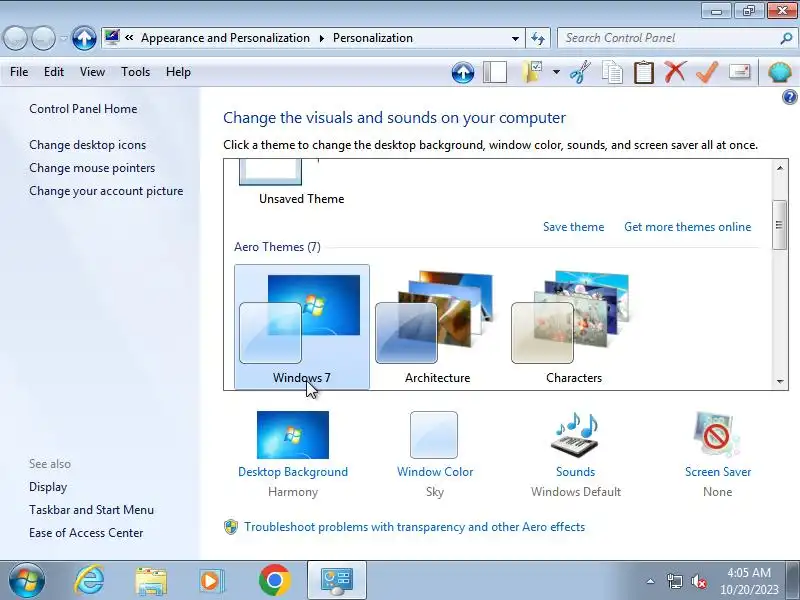This screenshot has width=800, height=600.
Task: Launch Internet Explorer from taskbar
Action: [89, 581]
